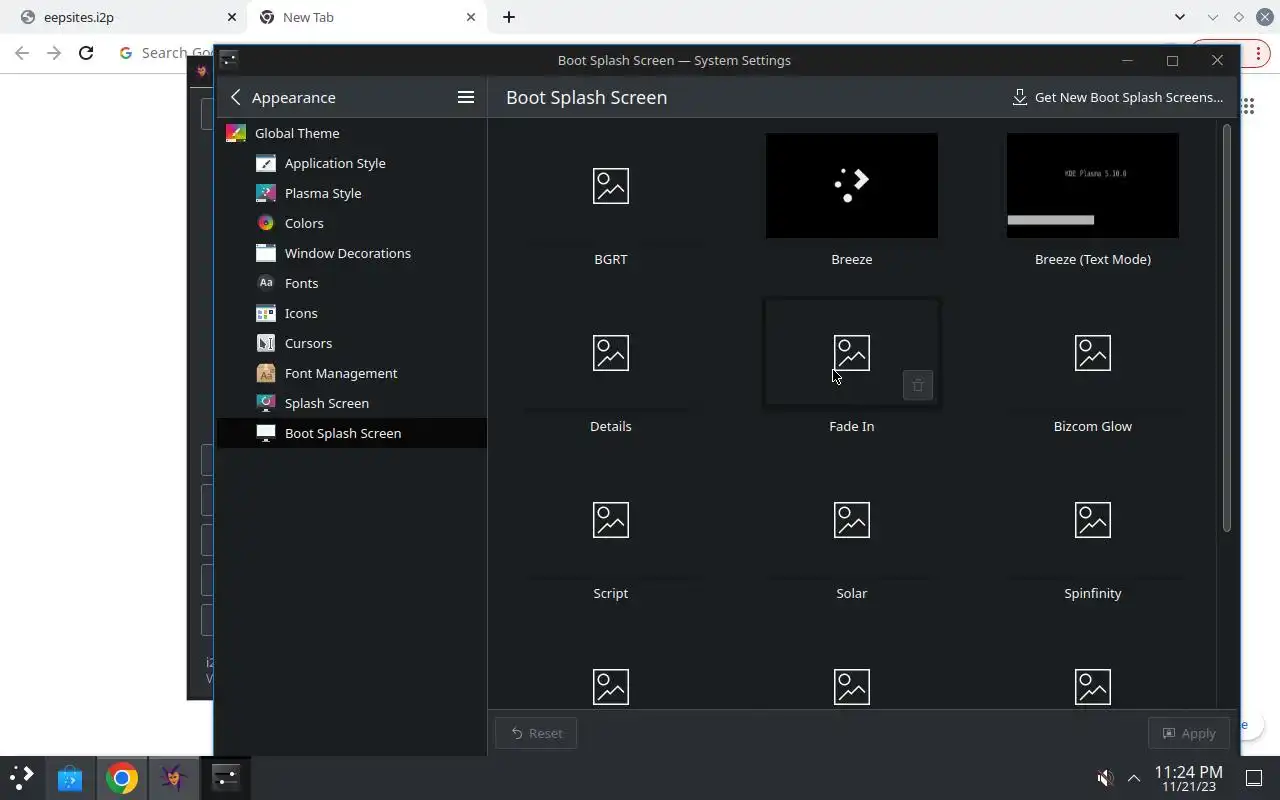Select the Spinfinity splash thumbnail

tap(1093, 520)
